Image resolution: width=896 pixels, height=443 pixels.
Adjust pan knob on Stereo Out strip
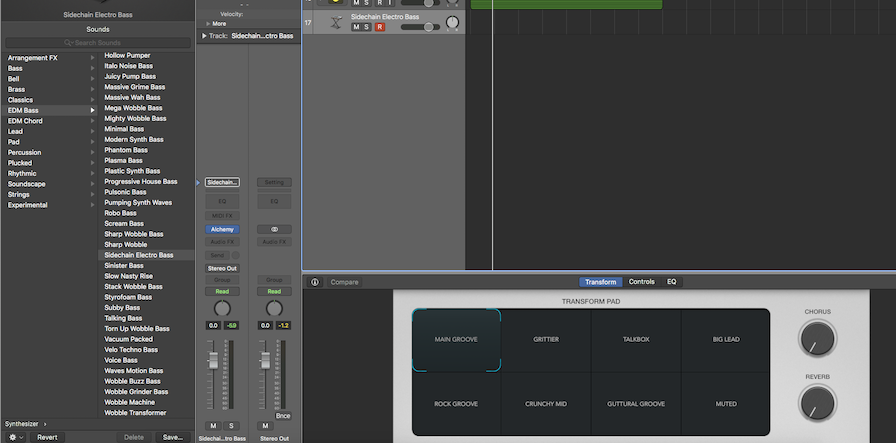pos(274,309)
